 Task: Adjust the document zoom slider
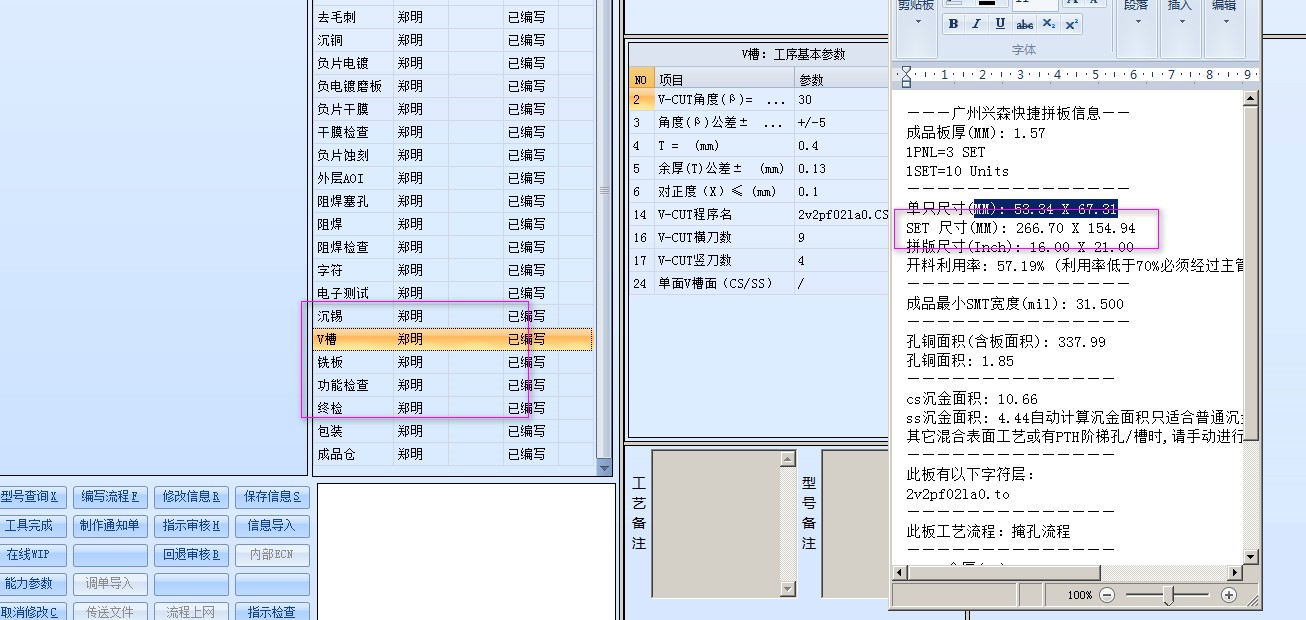[x=1168, y=595]
